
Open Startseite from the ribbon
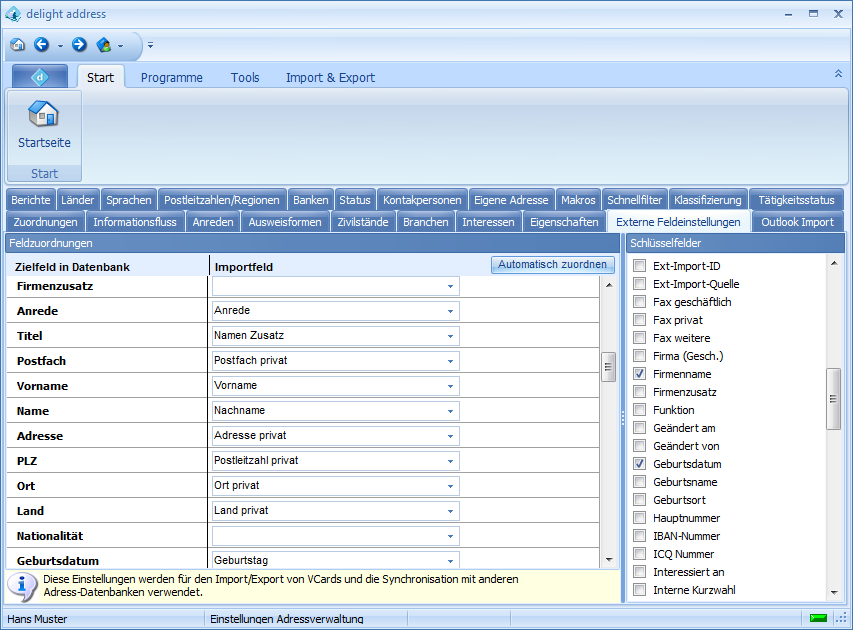[44, 125]
